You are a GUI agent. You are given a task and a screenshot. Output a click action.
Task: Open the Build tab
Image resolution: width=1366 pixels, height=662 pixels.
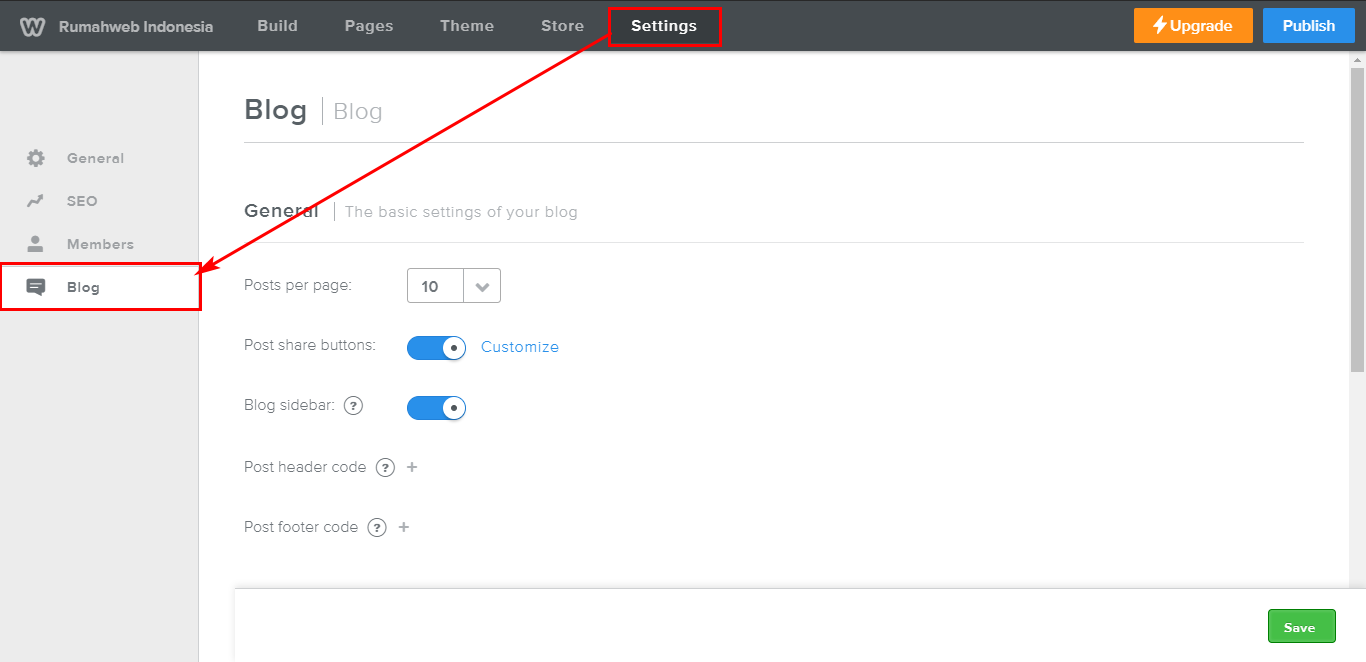pos(277,26)
